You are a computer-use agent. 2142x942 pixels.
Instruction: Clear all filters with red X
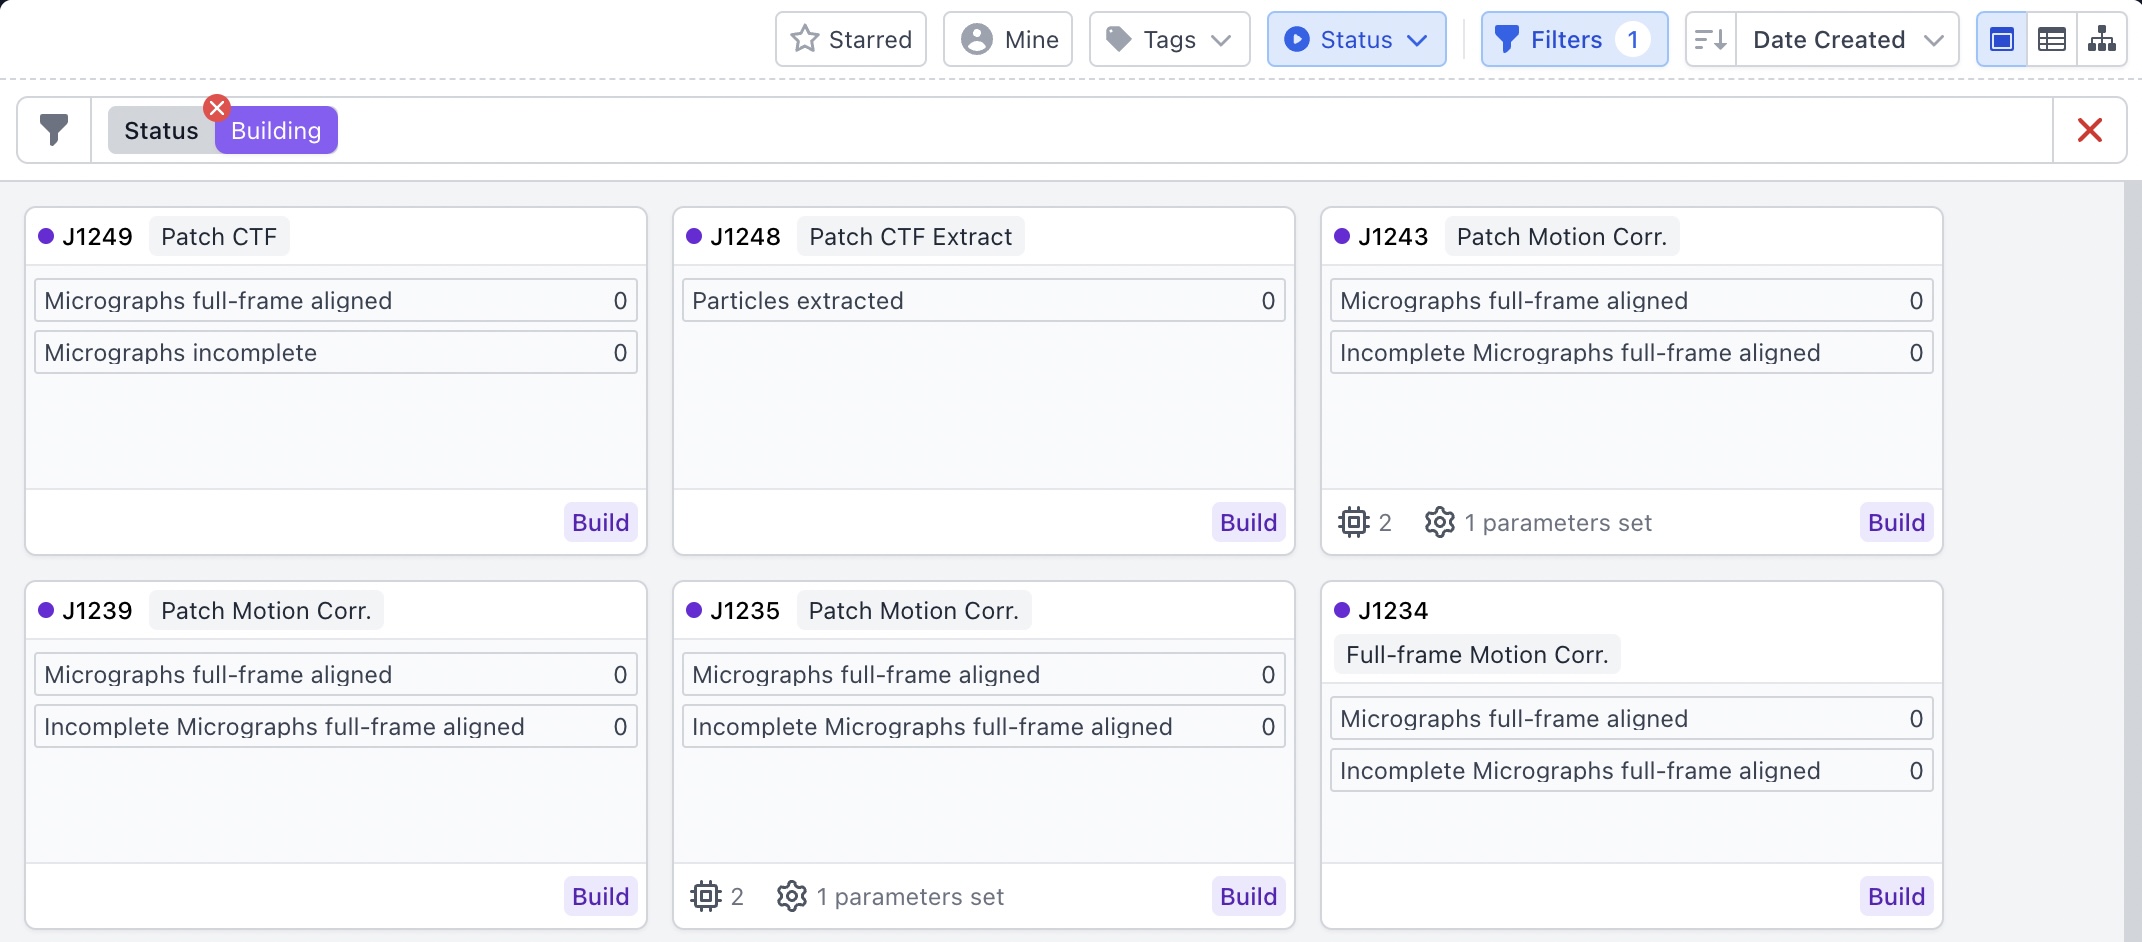click(2089, 130)
